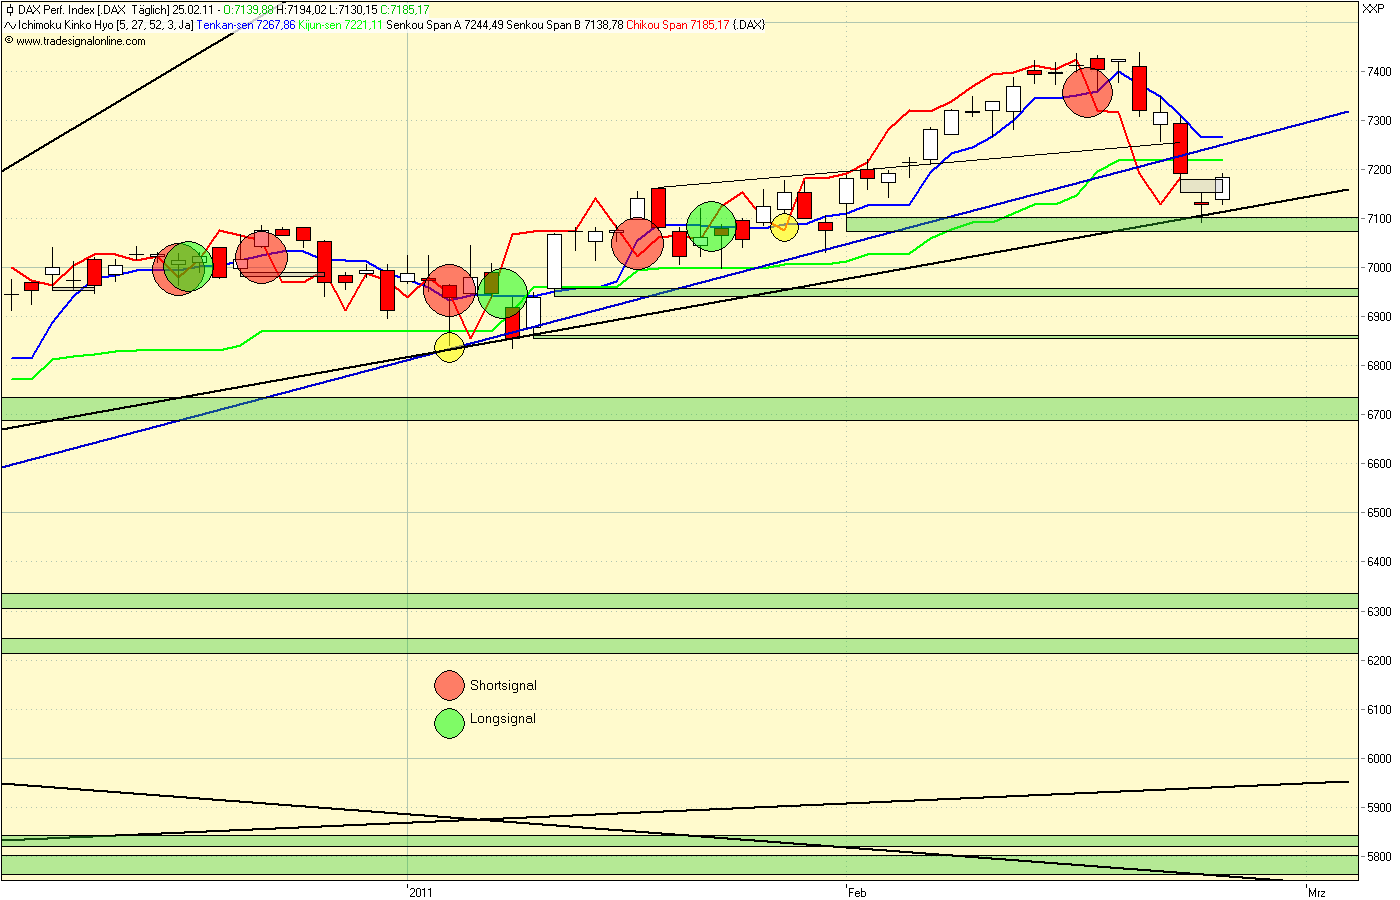Select the yellow signal circle near the trendline crossing

[x=449, y=348]
